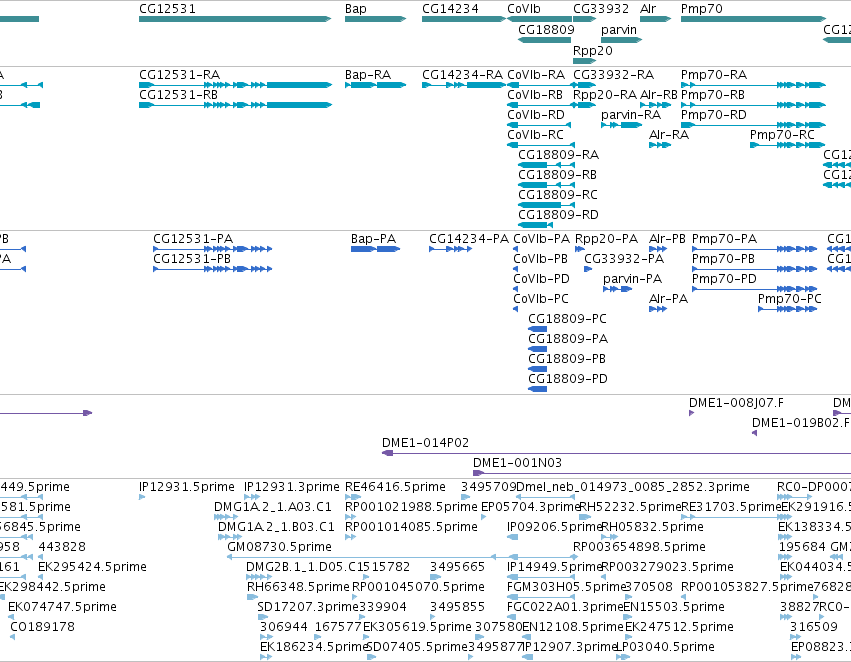
Task: Select transcript CG12531-RB
Action: [178, 95]
